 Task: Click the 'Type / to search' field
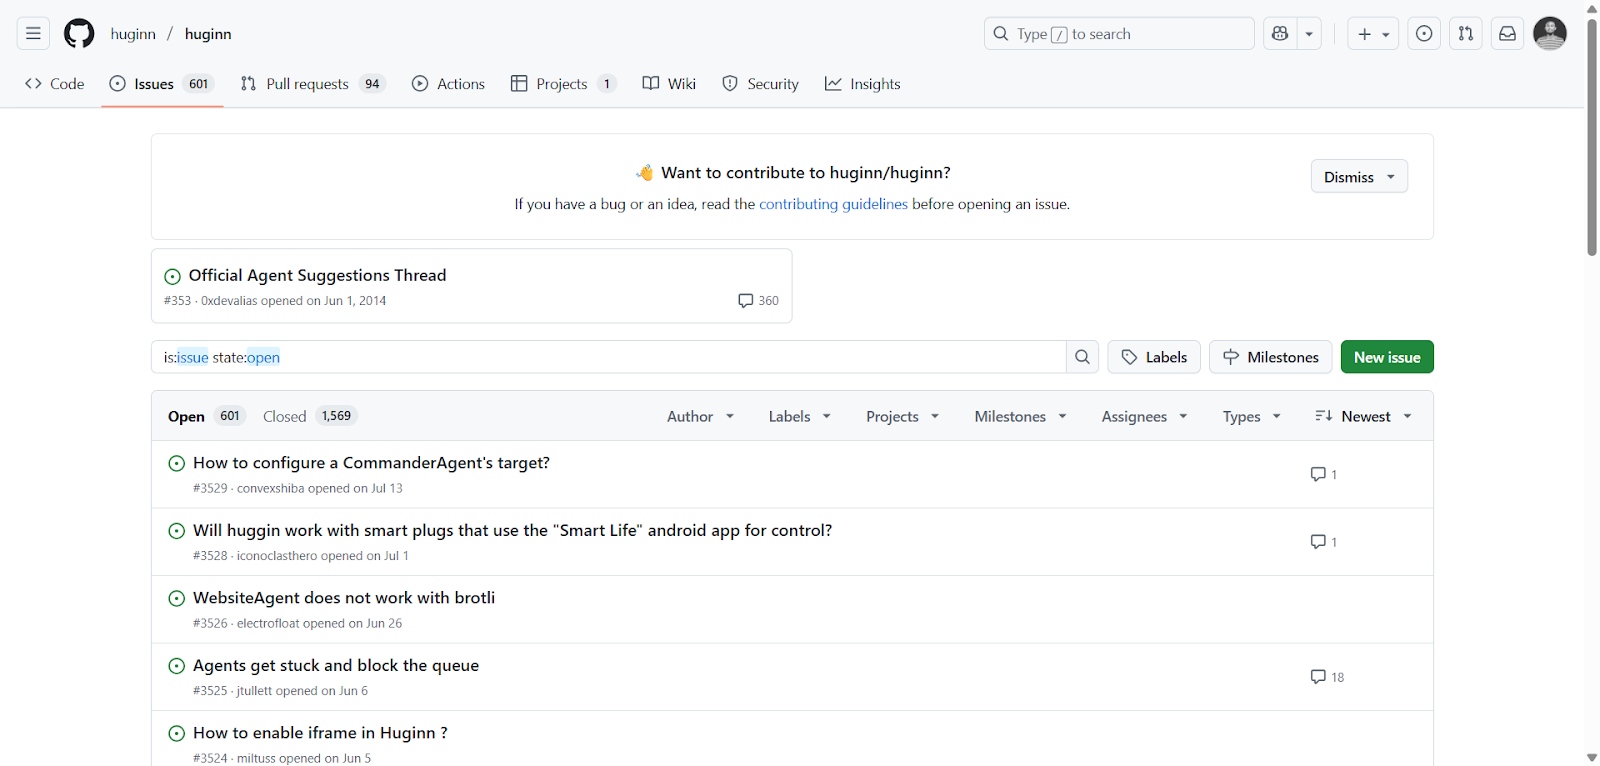click(x=1119, y=33)
